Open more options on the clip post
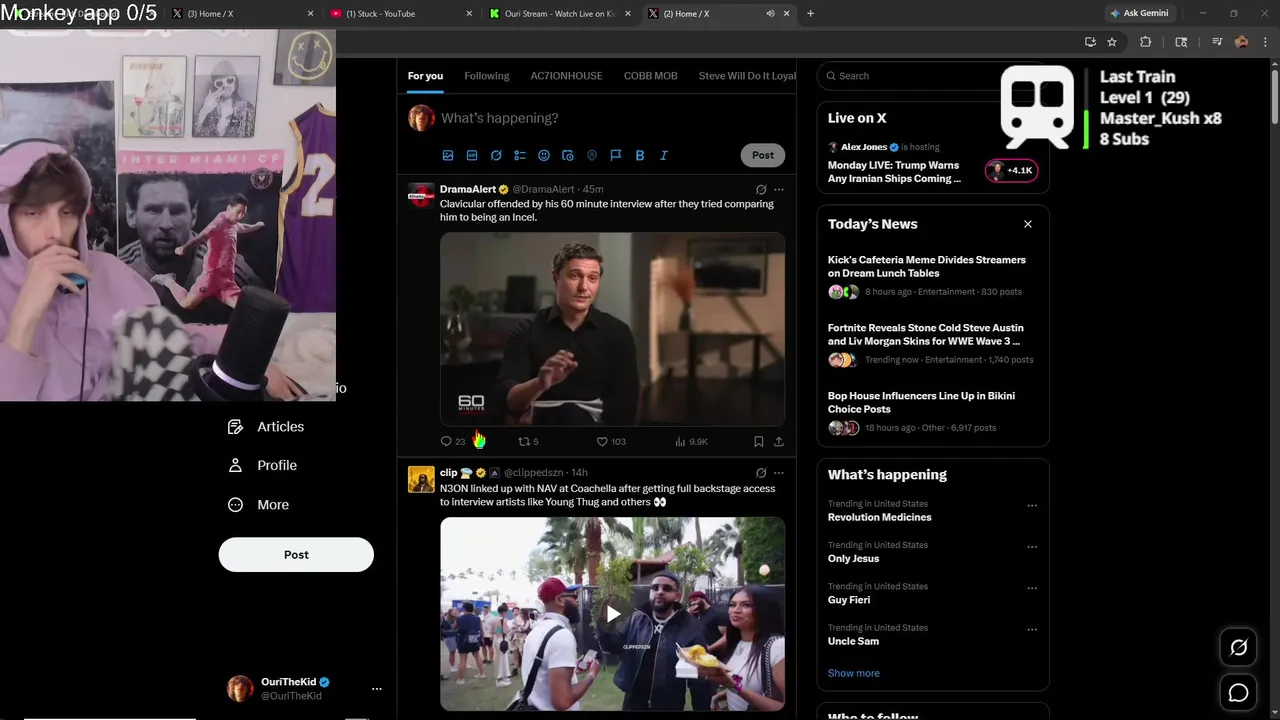This screenshot has height=720, width=1280. point(779,473)
